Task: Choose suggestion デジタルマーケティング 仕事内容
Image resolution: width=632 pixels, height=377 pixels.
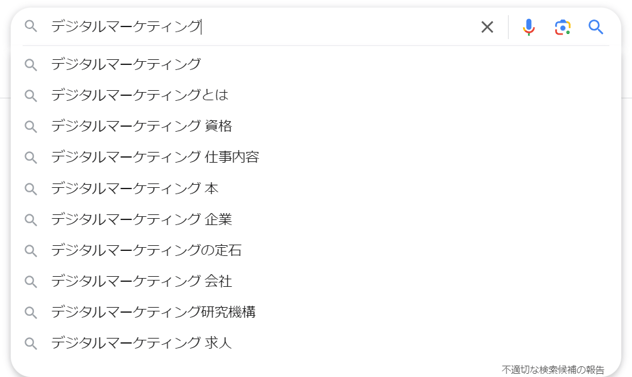Action: click(x=316, y=157)
